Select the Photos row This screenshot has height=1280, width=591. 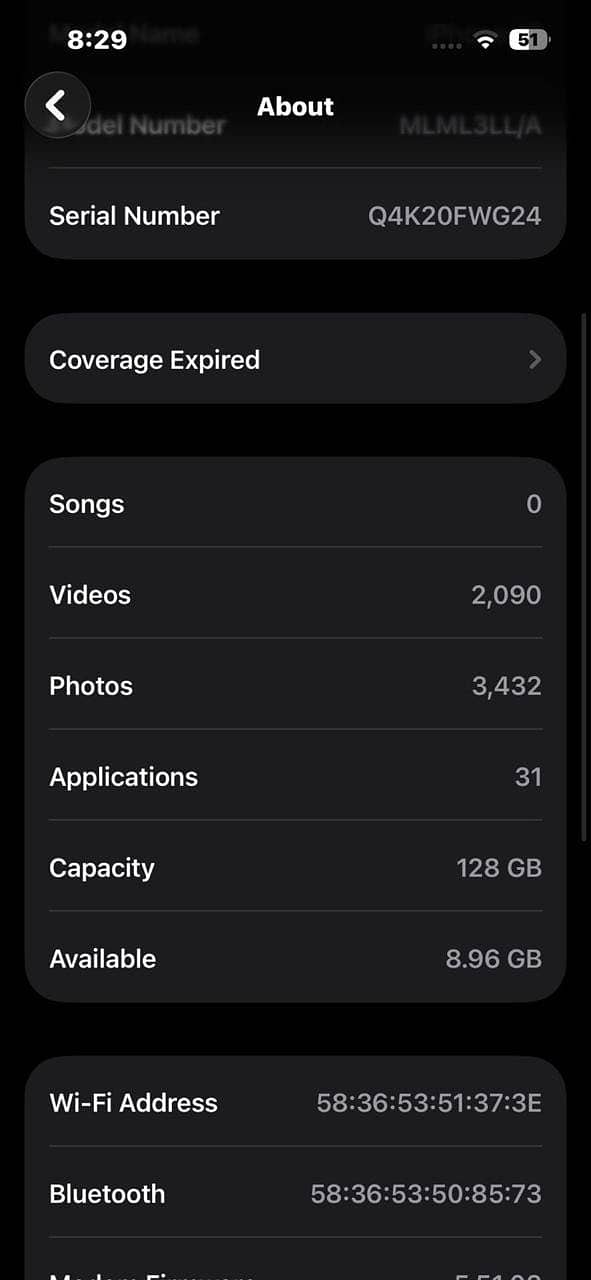coord(295,685)
